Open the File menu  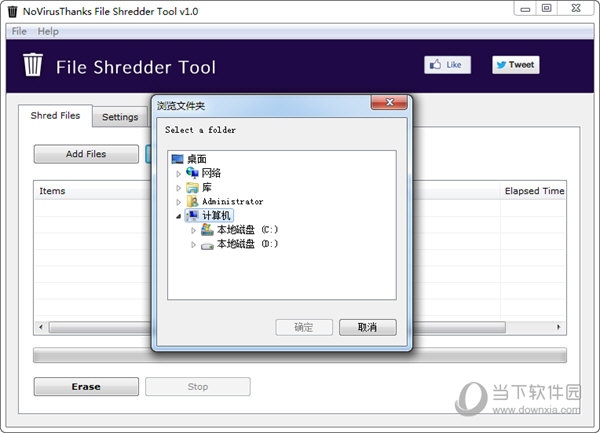tap(20, 32)
